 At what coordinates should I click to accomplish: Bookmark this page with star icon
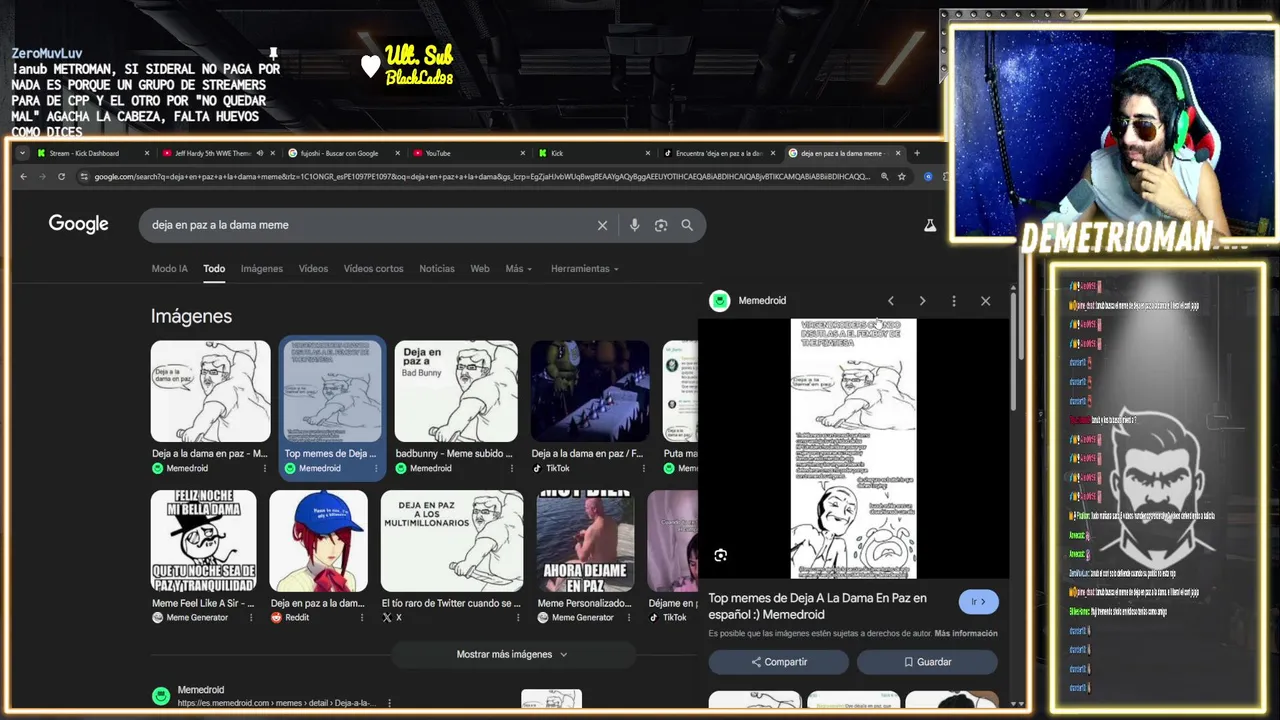[902, 176]
